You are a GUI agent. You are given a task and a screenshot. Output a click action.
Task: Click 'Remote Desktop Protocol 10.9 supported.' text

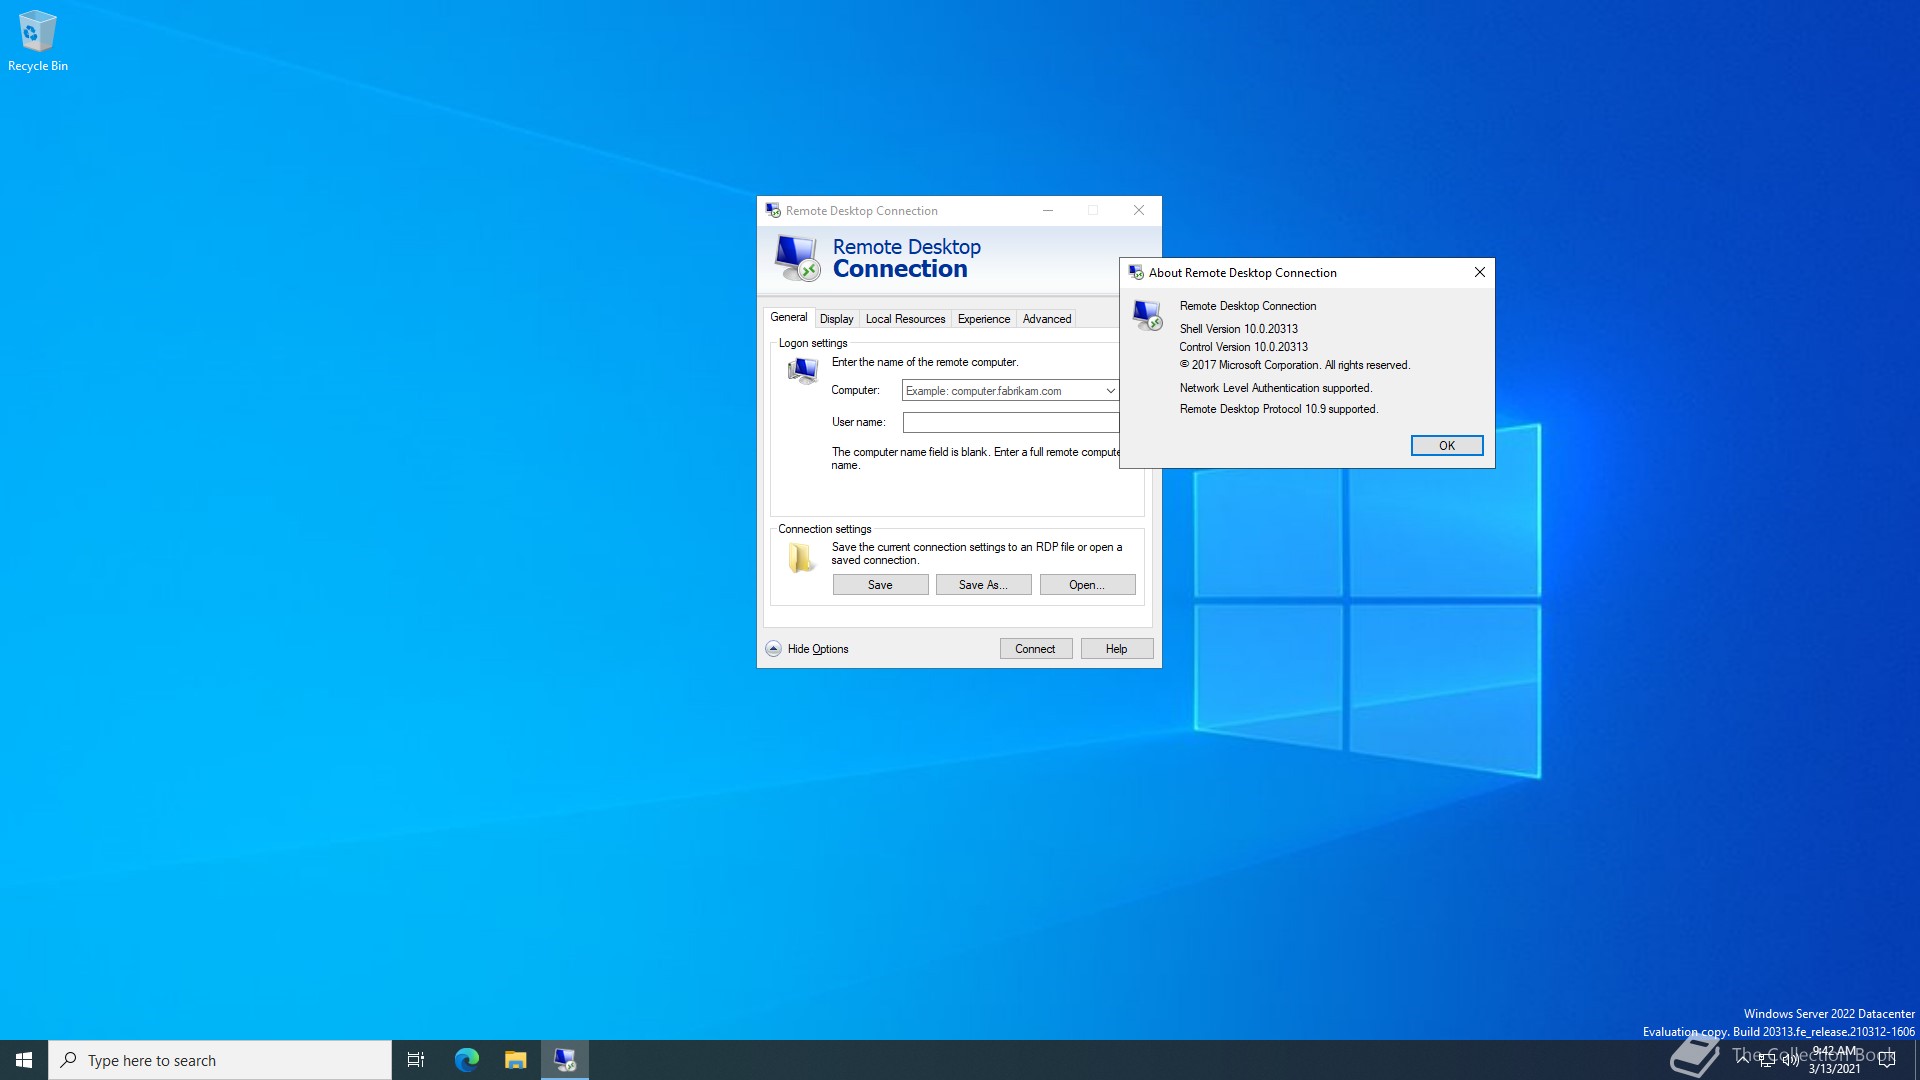click(x=1278, y=409)
